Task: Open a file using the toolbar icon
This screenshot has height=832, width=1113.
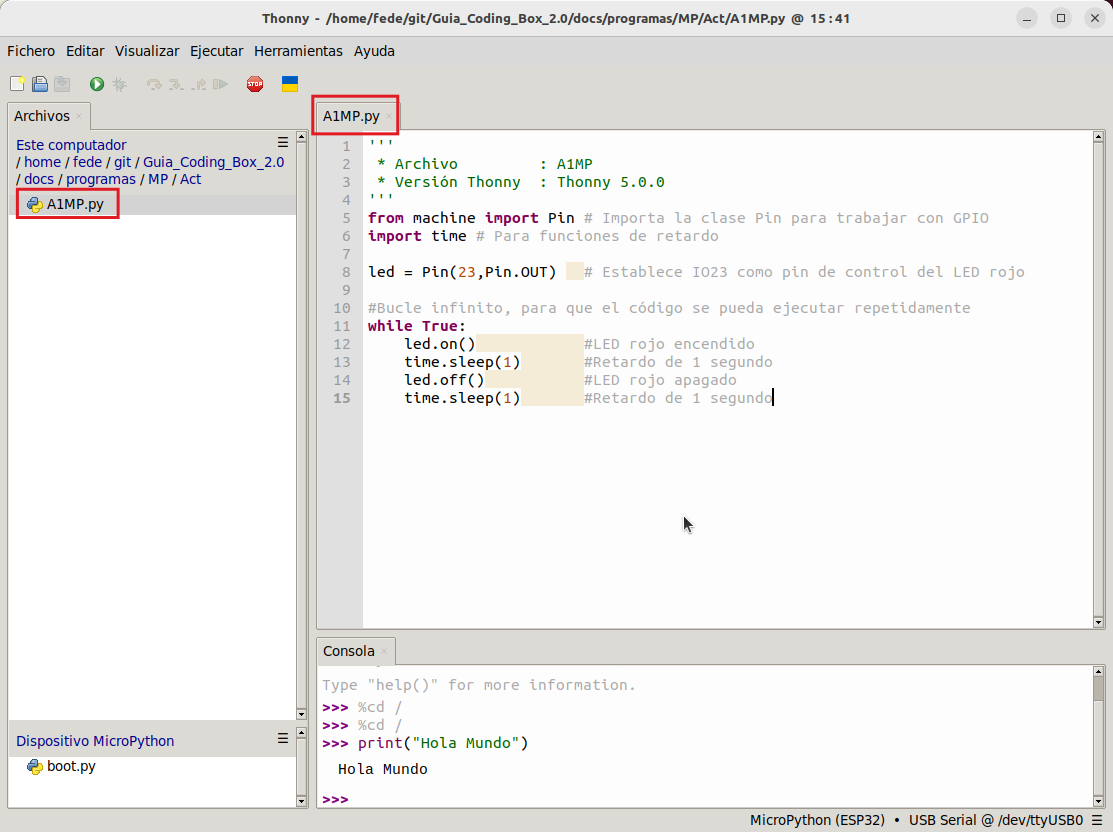Action: click(40, 84)
